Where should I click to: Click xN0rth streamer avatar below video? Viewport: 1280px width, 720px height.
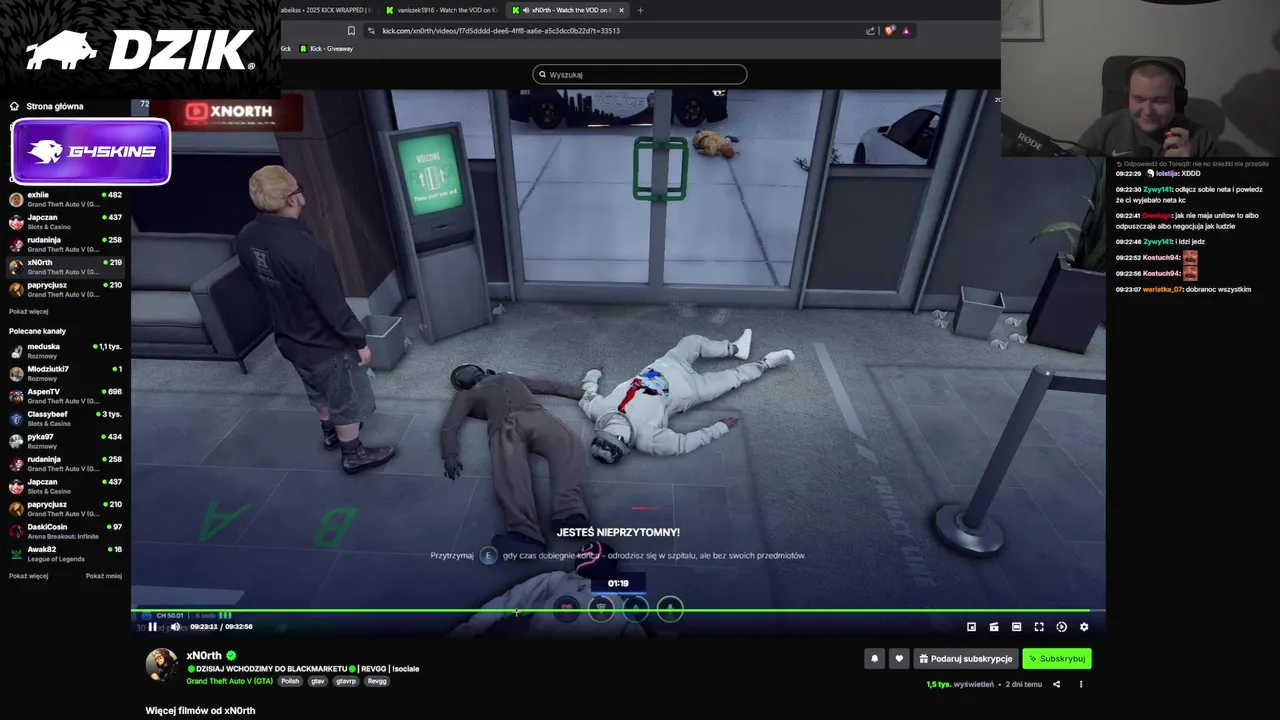[x=162, y=665]
